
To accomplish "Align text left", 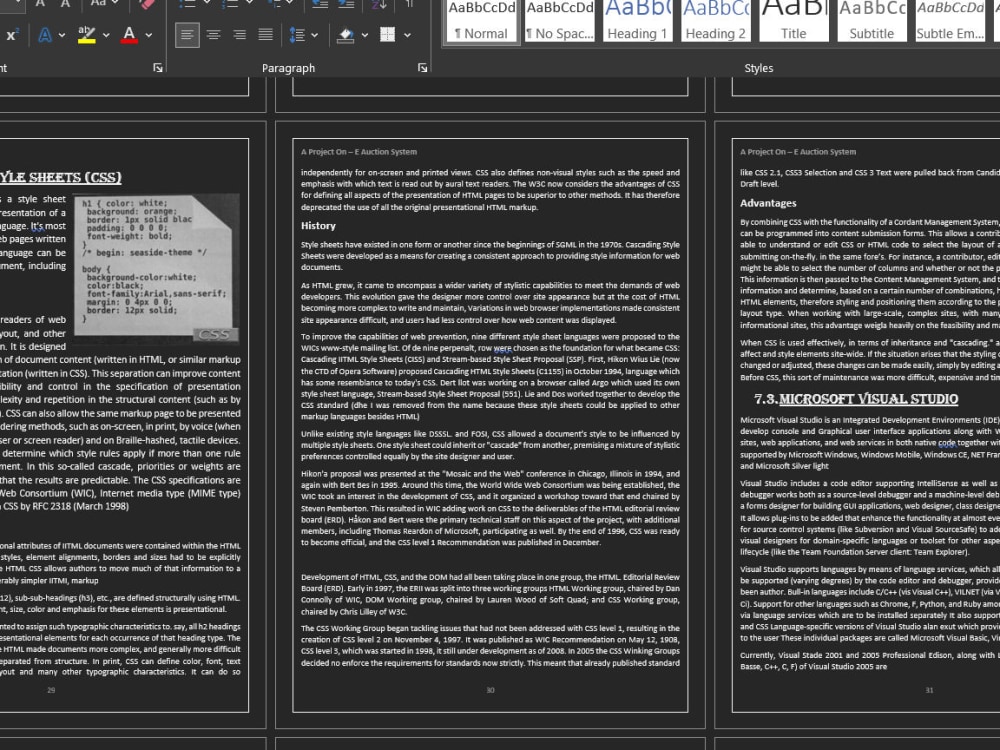I will coord(187,34).
